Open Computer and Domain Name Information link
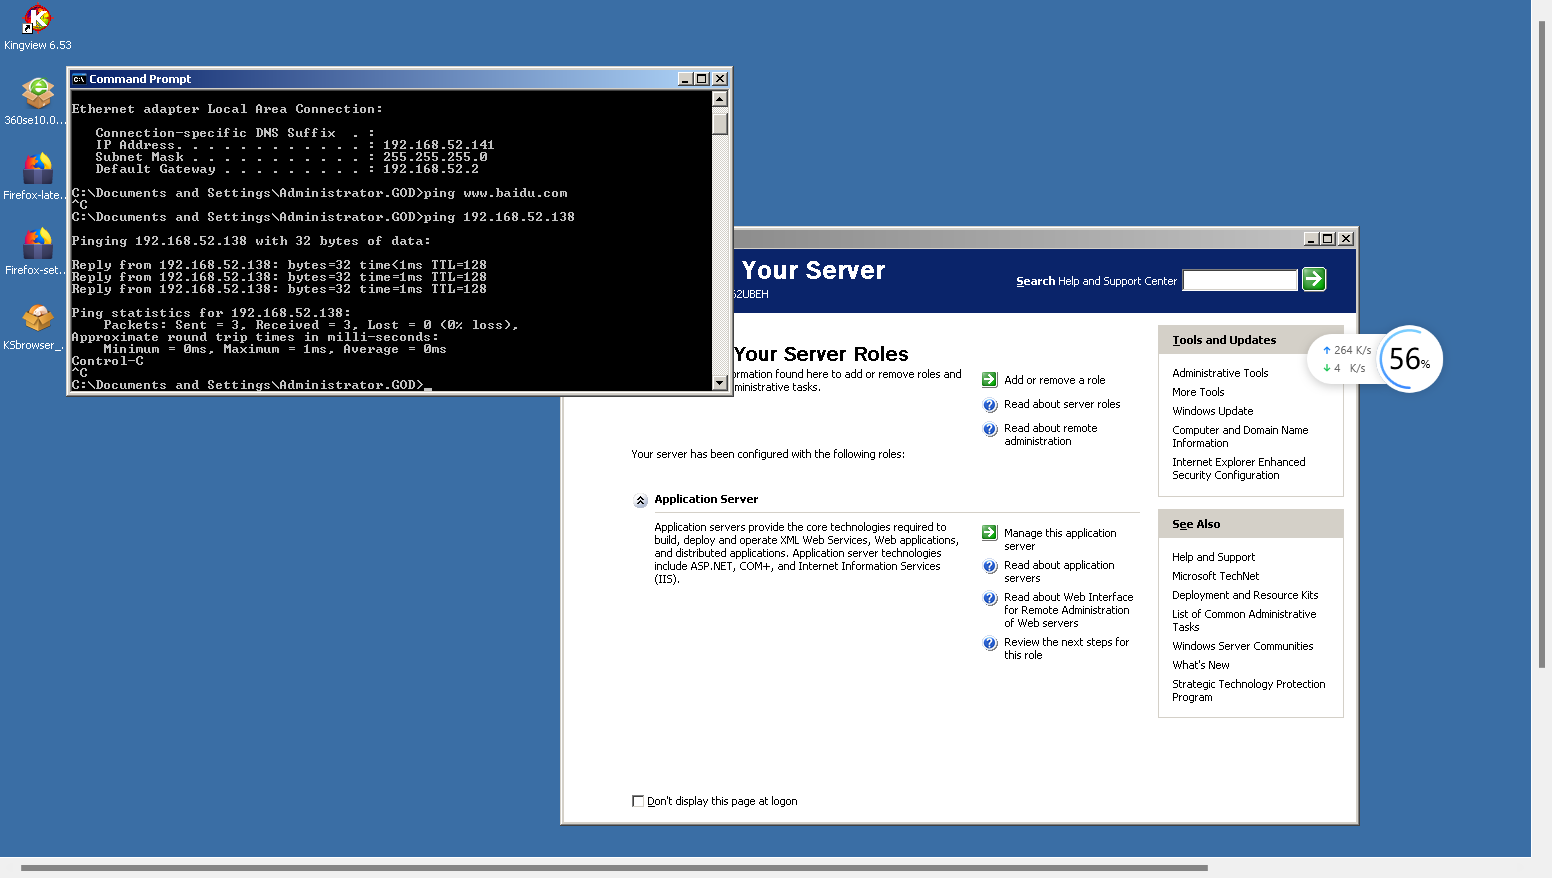 click(x=1240, y=436)
